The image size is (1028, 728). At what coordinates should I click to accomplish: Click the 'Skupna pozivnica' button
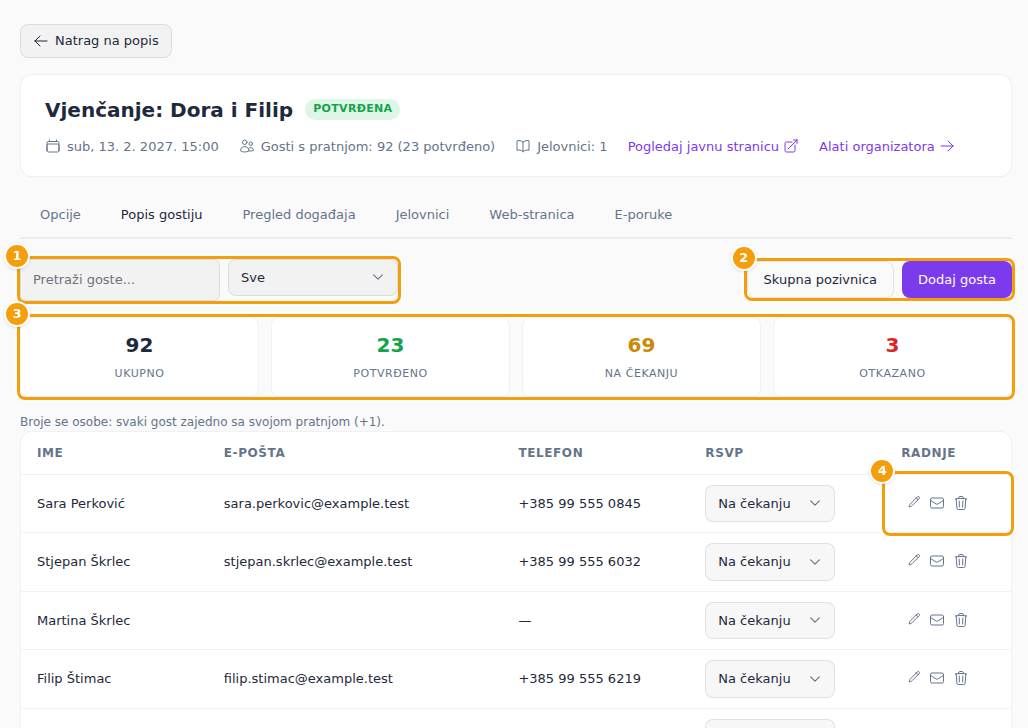click(820, 279)
